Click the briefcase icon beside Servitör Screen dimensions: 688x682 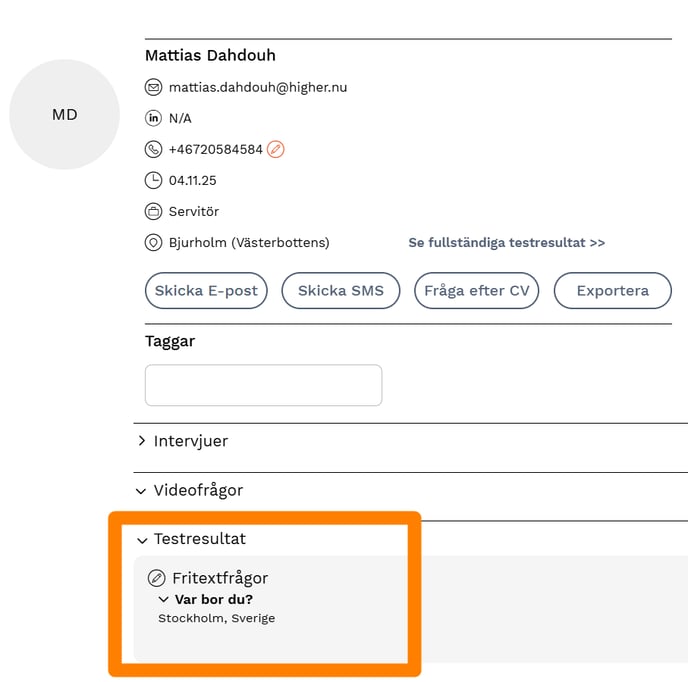(153, 212)
